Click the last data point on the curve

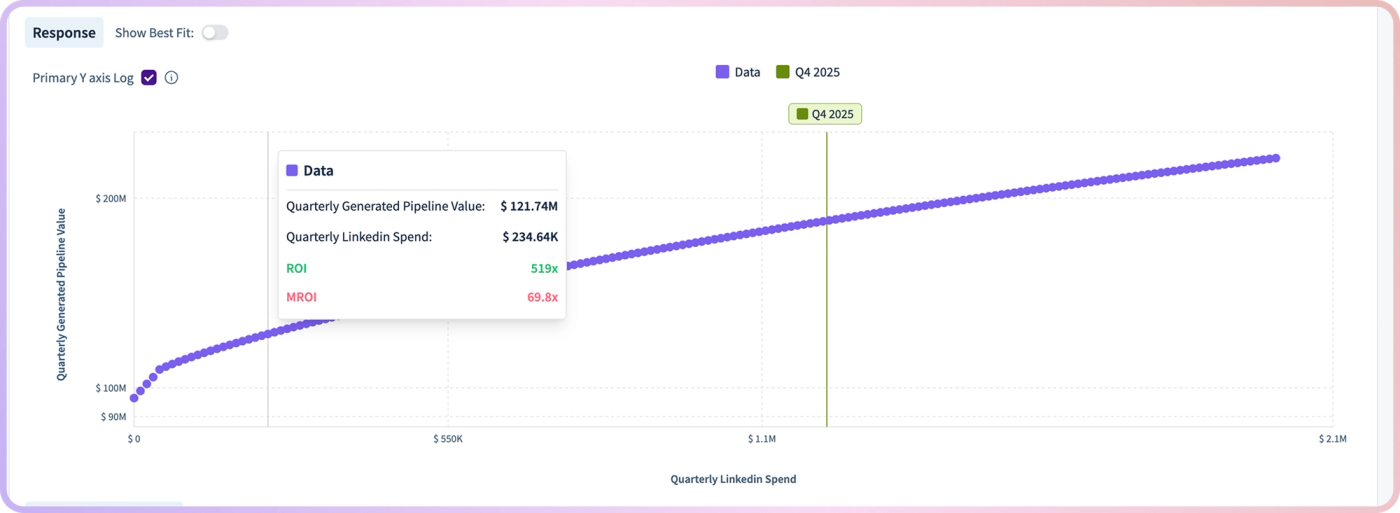[1275, 158]
